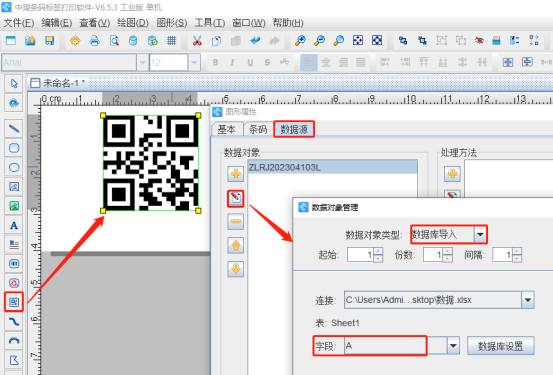Image resolution: width=553 pixels, height=375 pixels.
Task: Click the Zoom in magnifier icon
Action: 300,41
